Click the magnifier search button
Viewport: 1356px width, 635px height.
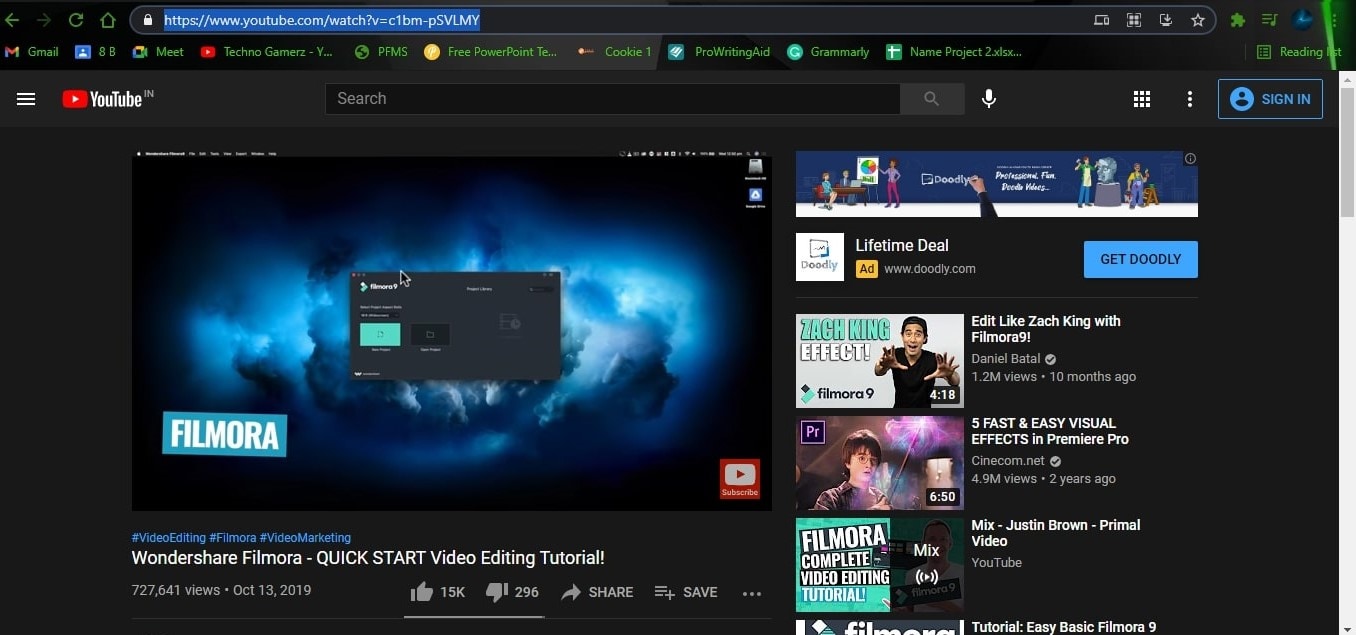[932, 99]
